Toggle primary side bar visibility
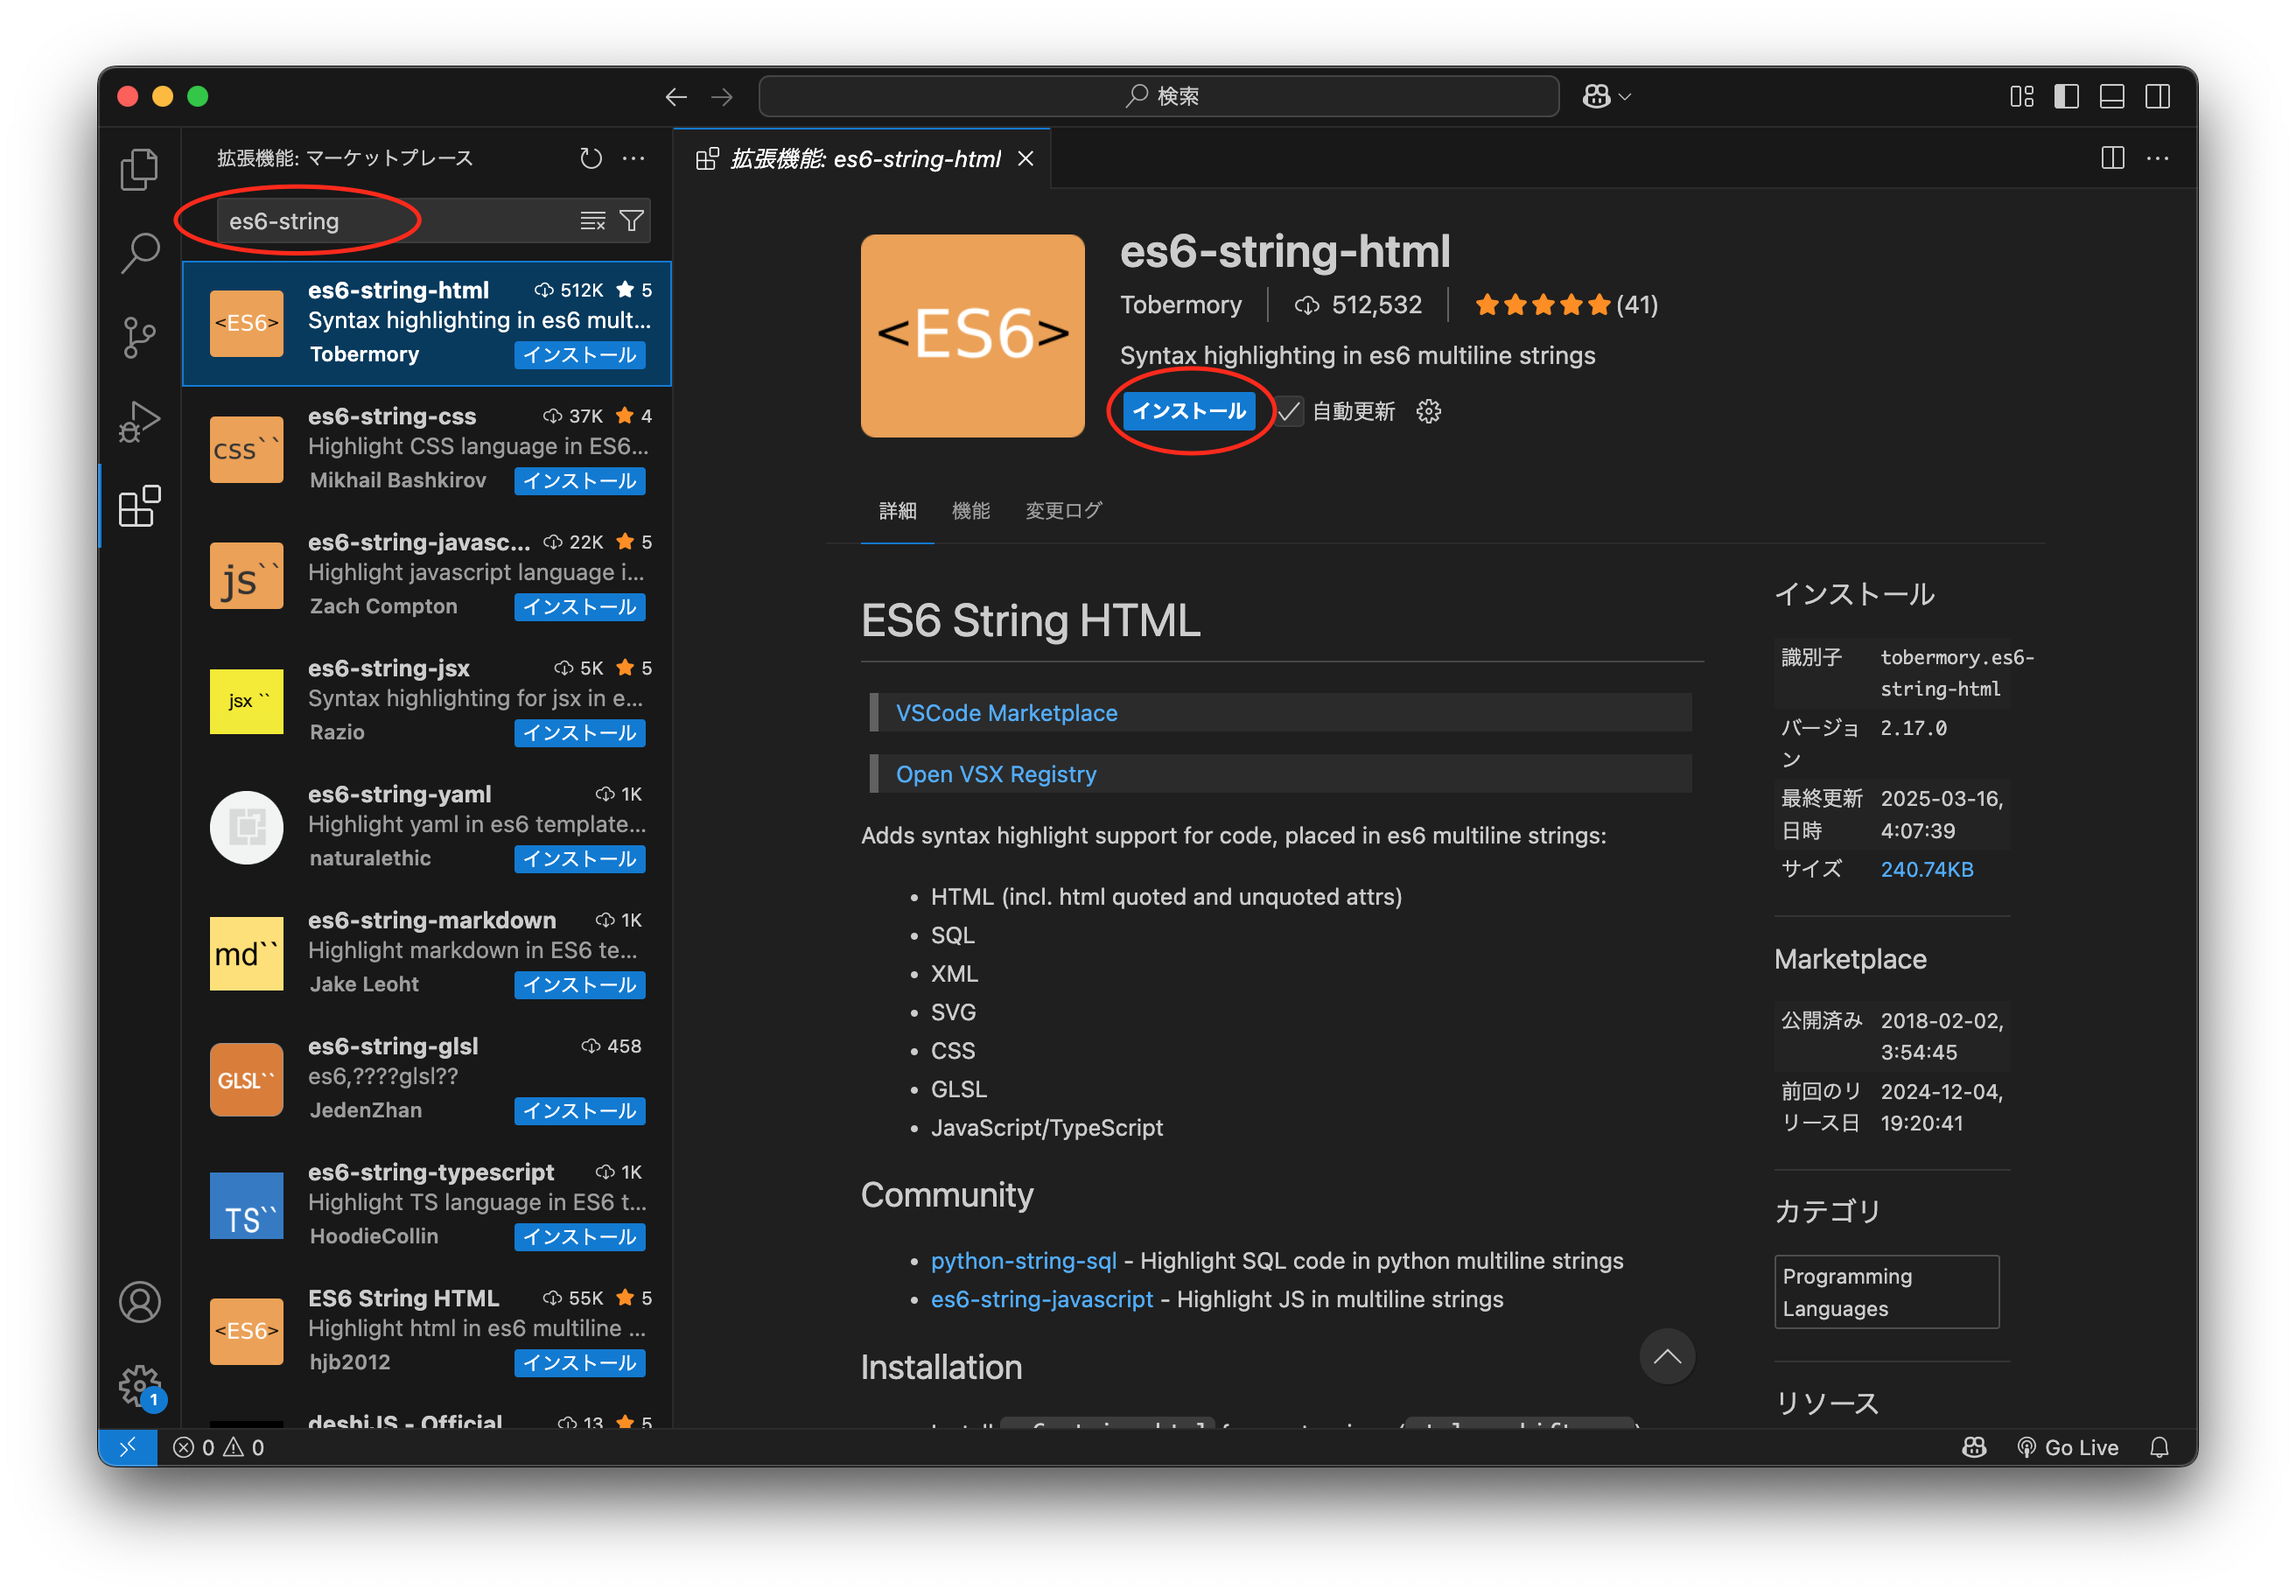 click(x=2066, y=96)
